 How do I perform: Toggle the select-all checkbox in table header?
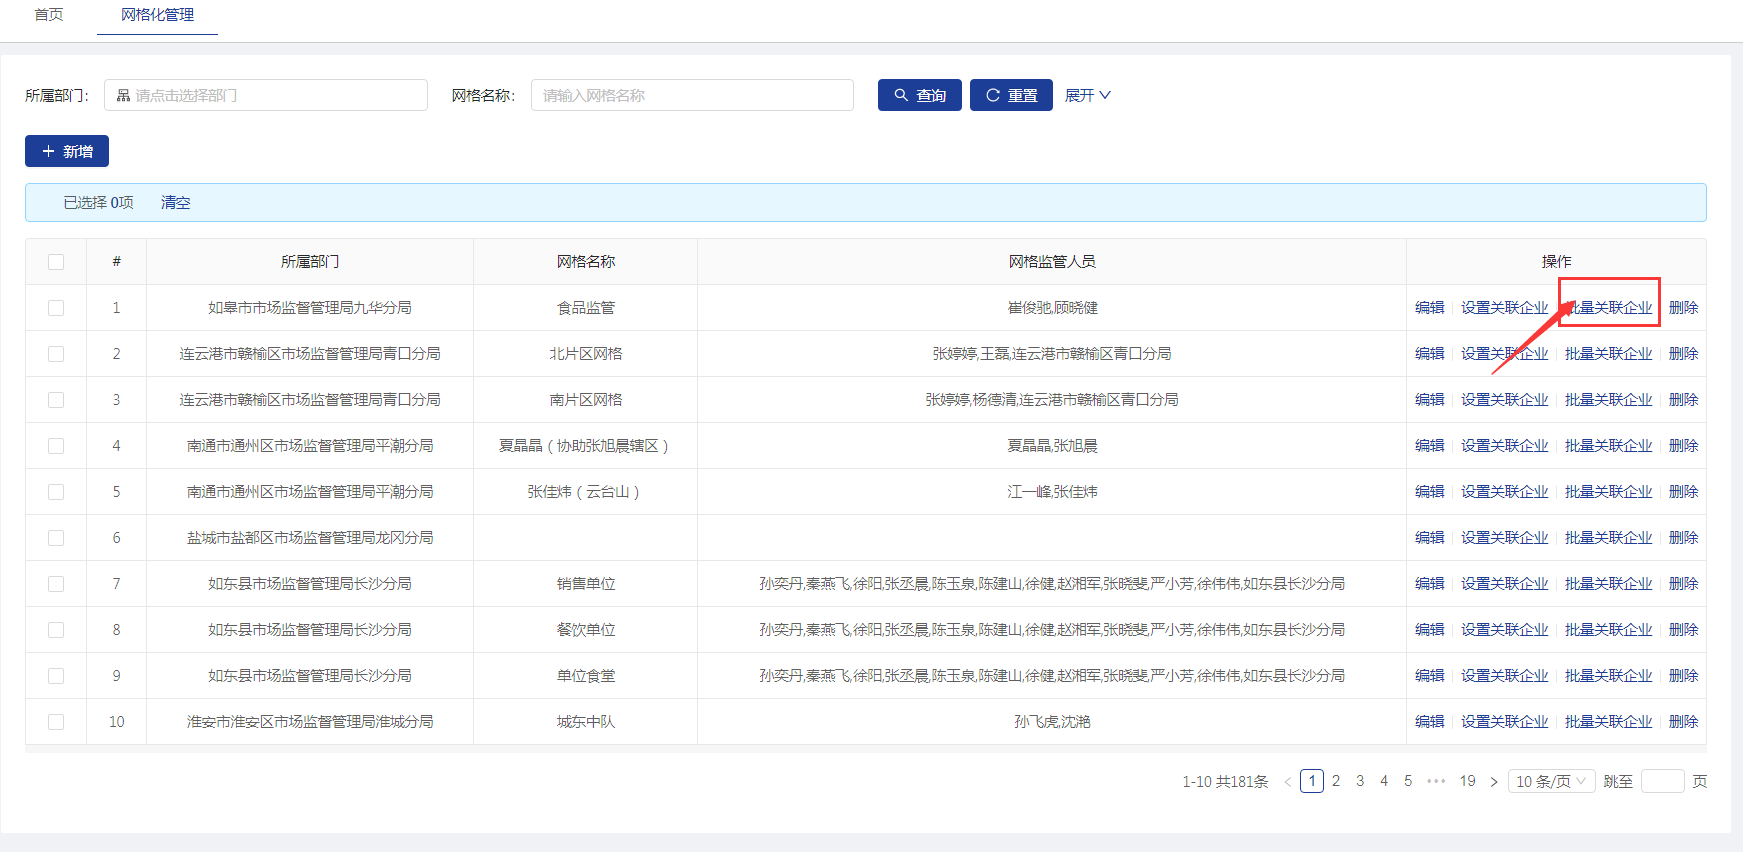click(x=56, y=262)
